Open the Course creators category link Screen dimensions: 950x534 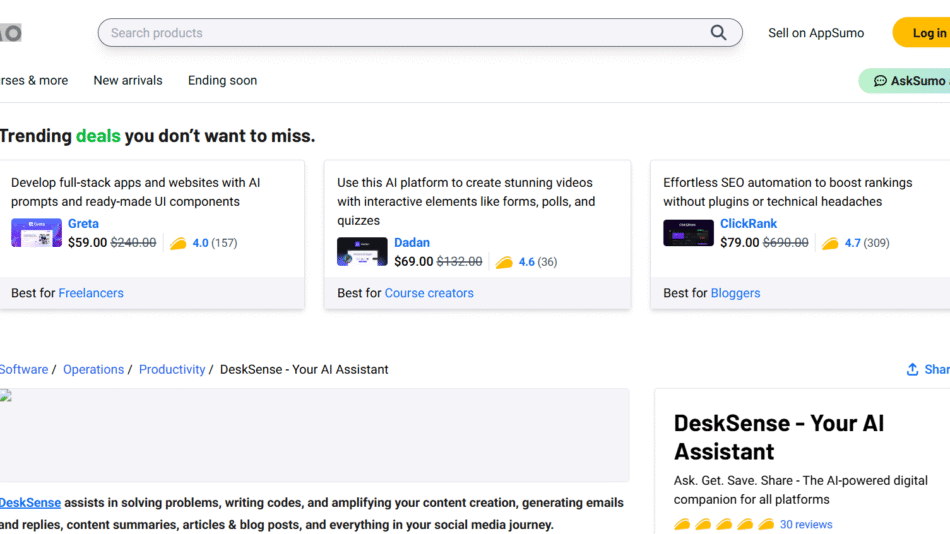click(x=429, y=293)
